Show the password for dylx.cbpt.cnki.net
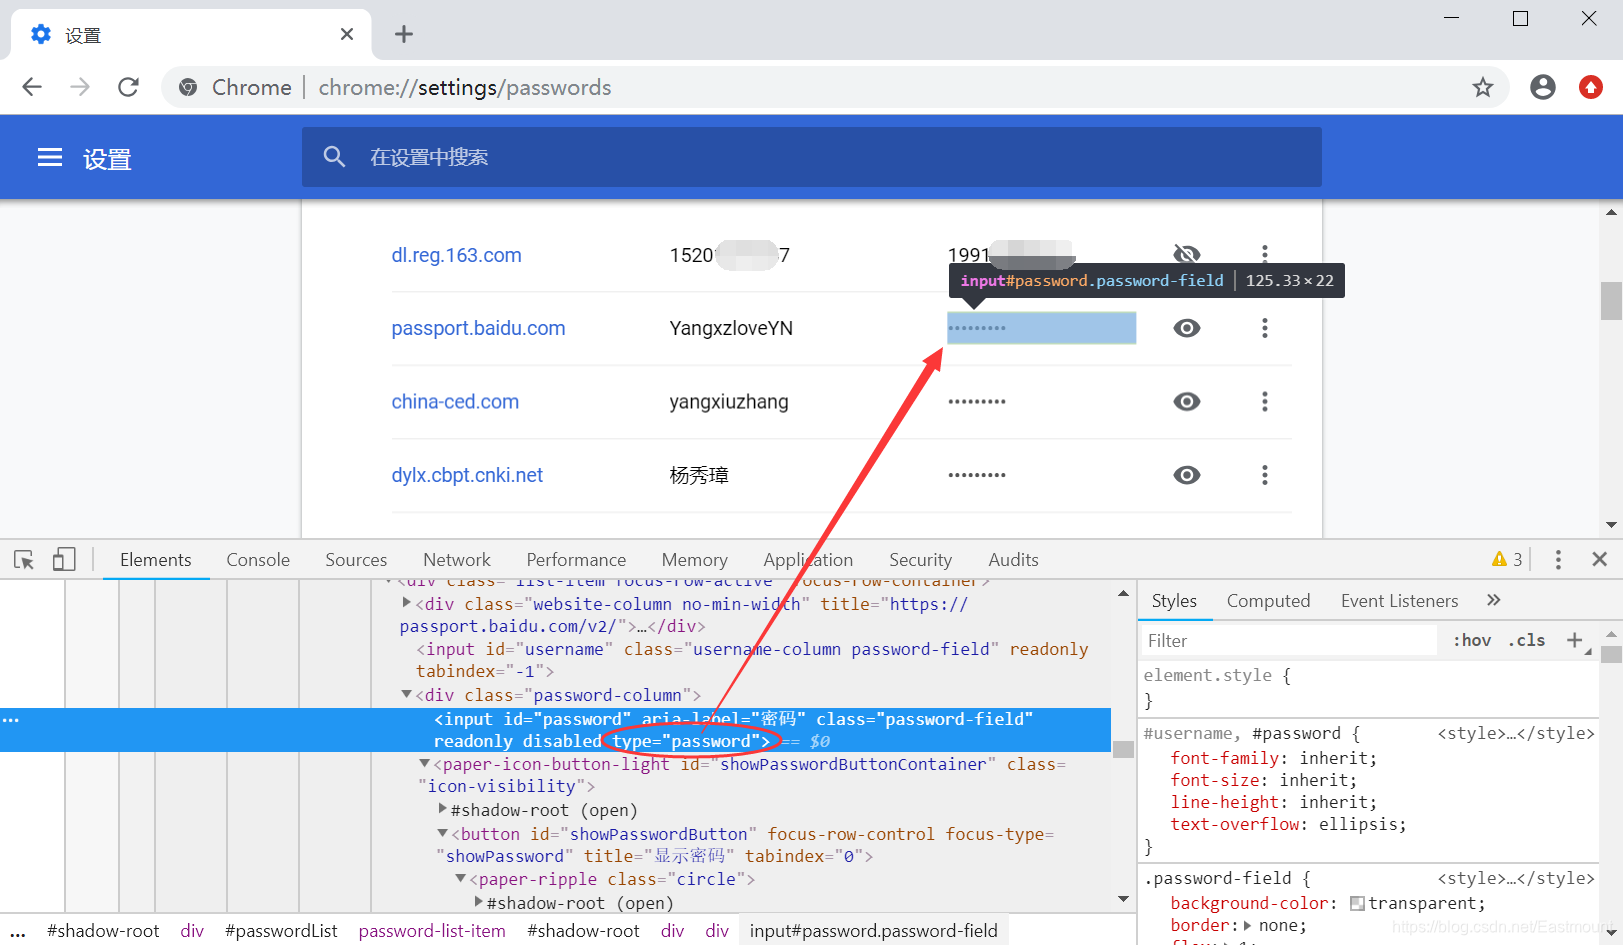Screen dimensions: 1623x945 (x=1187, y=475)
